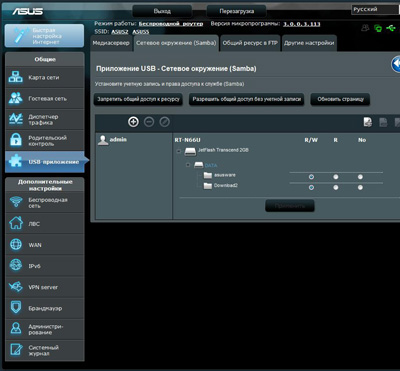Set asusware folder to R/W
This screenshot has height=371, width=400.
point(311,177)
